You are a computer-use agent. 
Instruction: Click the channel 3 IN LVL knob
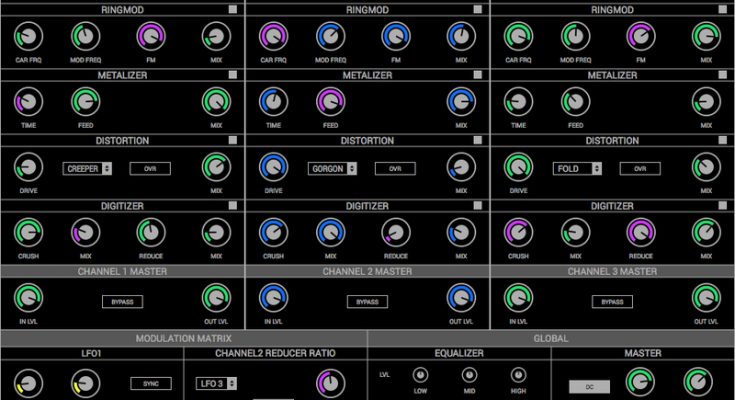pos(517,297)
